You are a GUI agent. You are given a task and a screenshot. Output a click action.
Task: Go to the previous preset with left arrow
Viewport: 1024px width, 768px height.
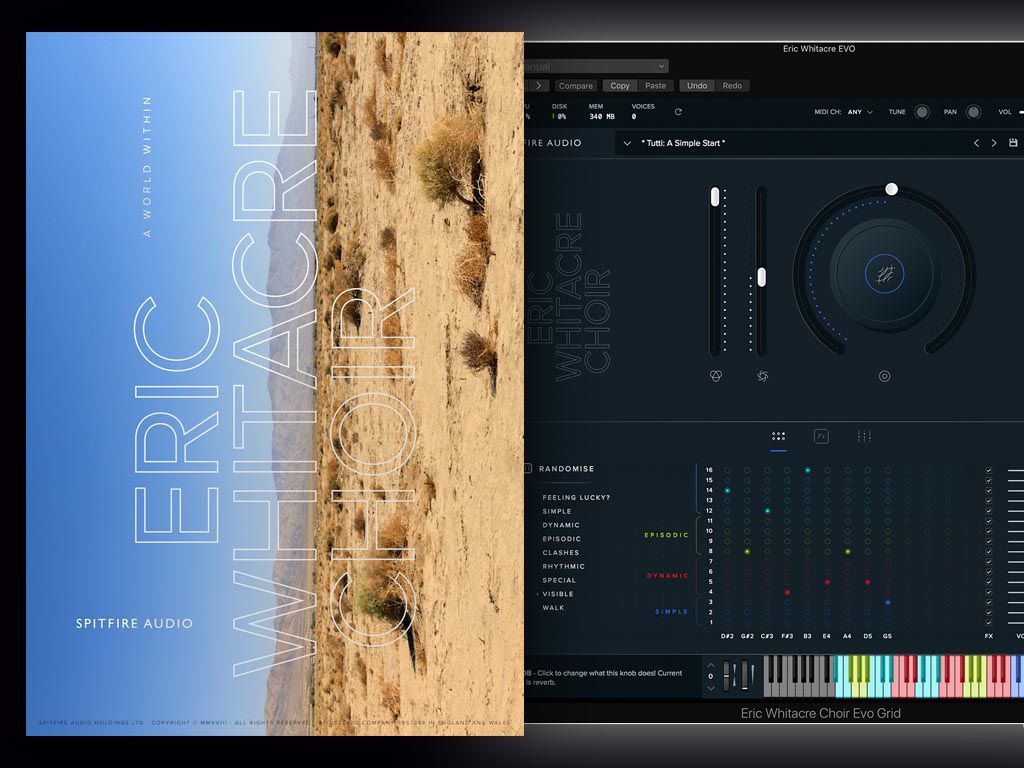pyautogui.click(x=977, y=143)
